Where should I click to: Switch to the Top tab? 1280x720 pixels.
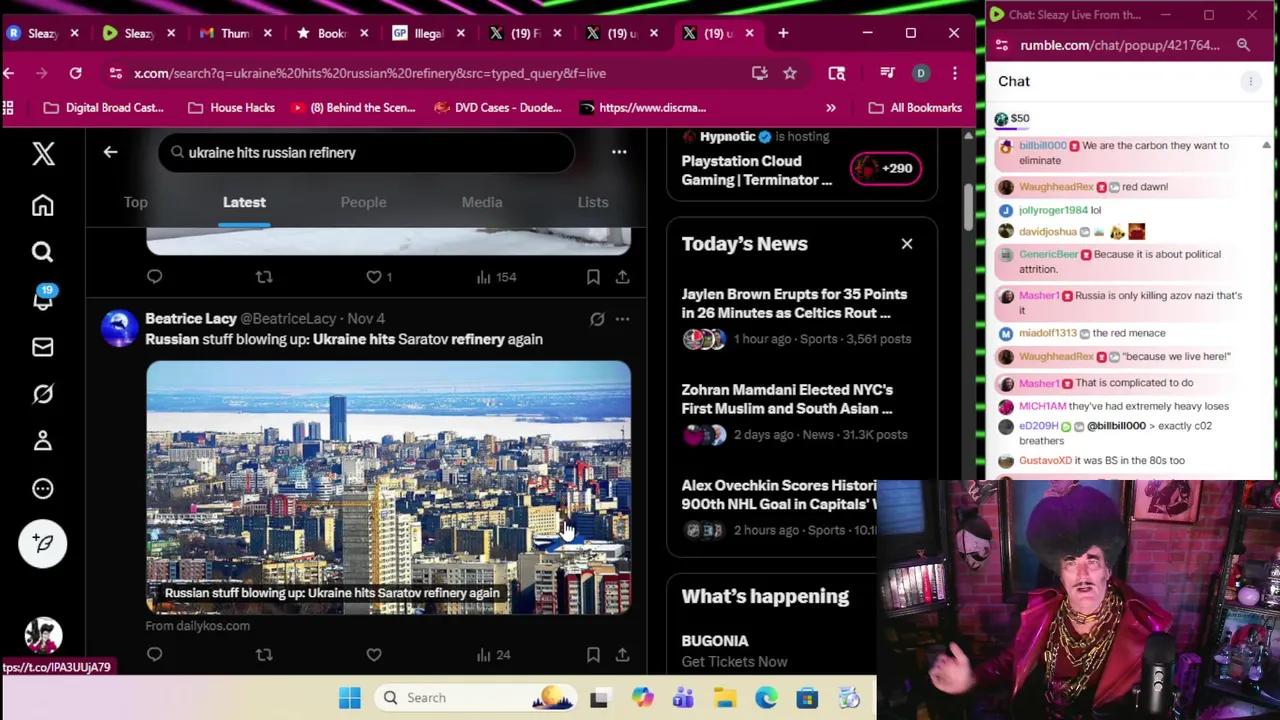[x=136, y=202]
